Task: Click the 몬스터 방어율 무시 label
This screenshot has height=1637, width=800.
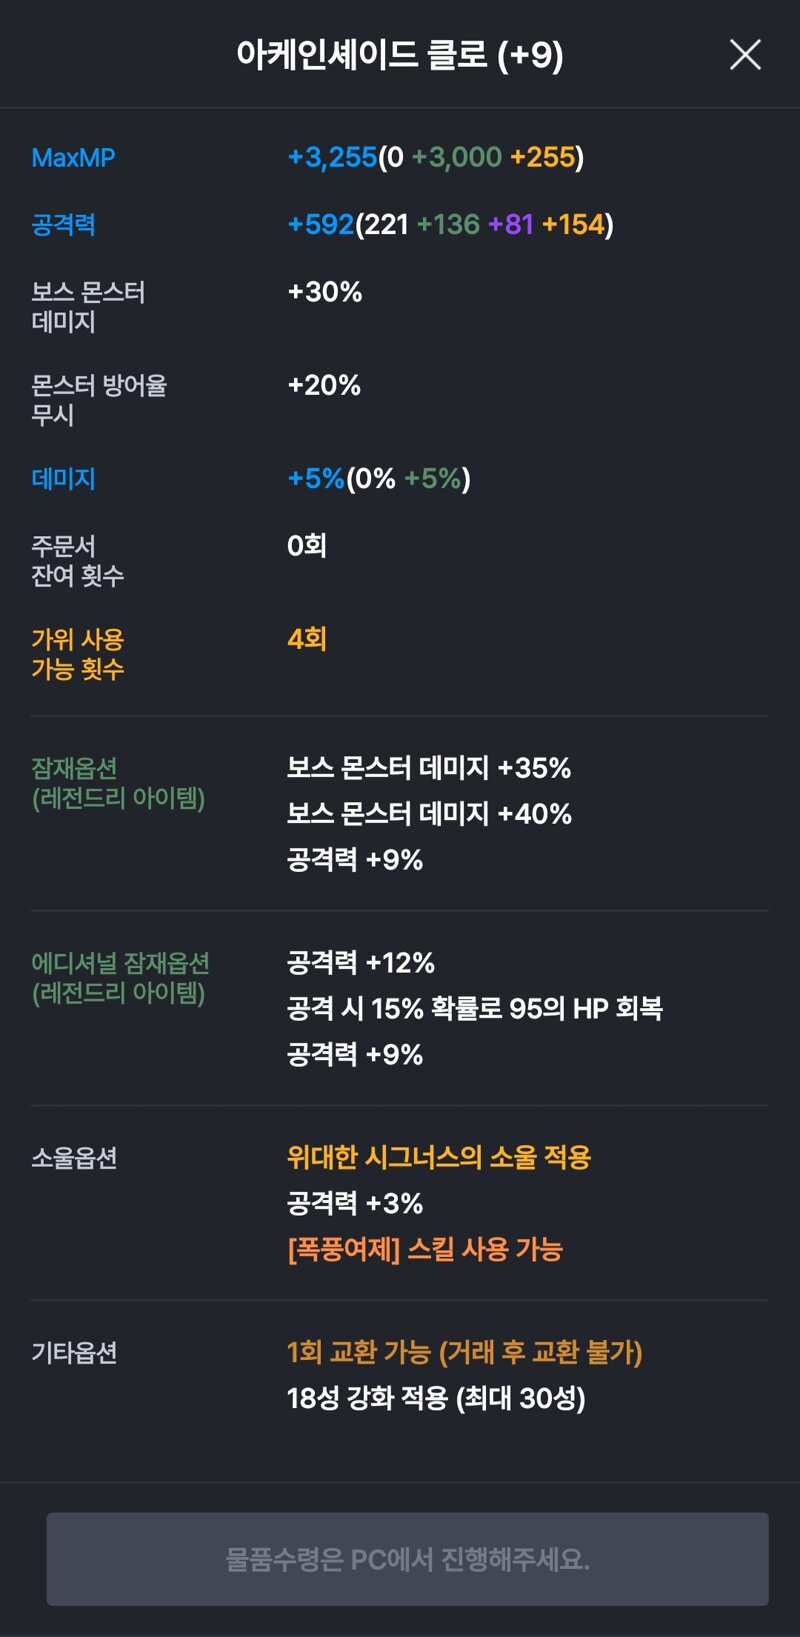Action: click(99, 400)
